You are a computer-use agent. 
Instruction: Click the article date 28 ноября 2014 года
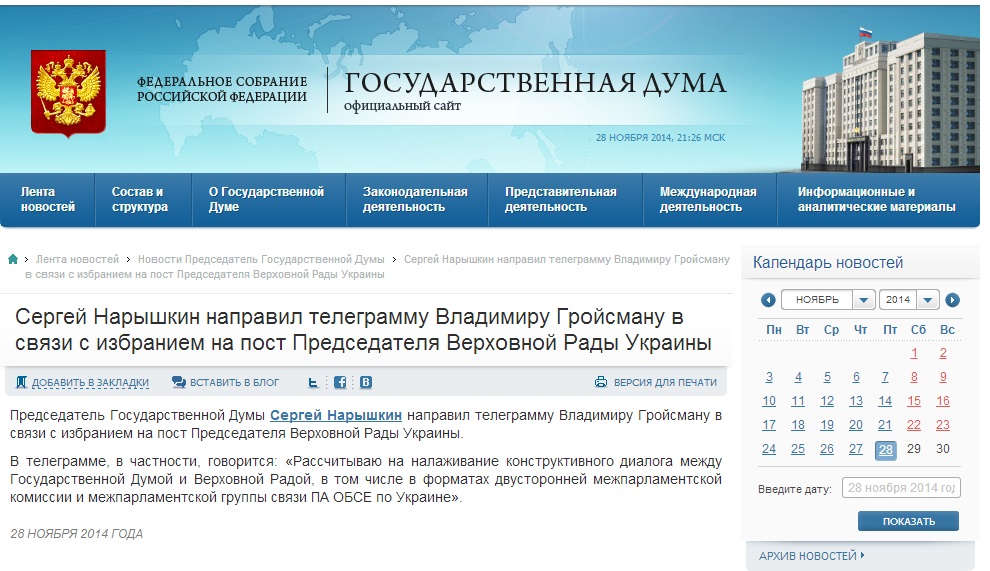coord(76,534)
